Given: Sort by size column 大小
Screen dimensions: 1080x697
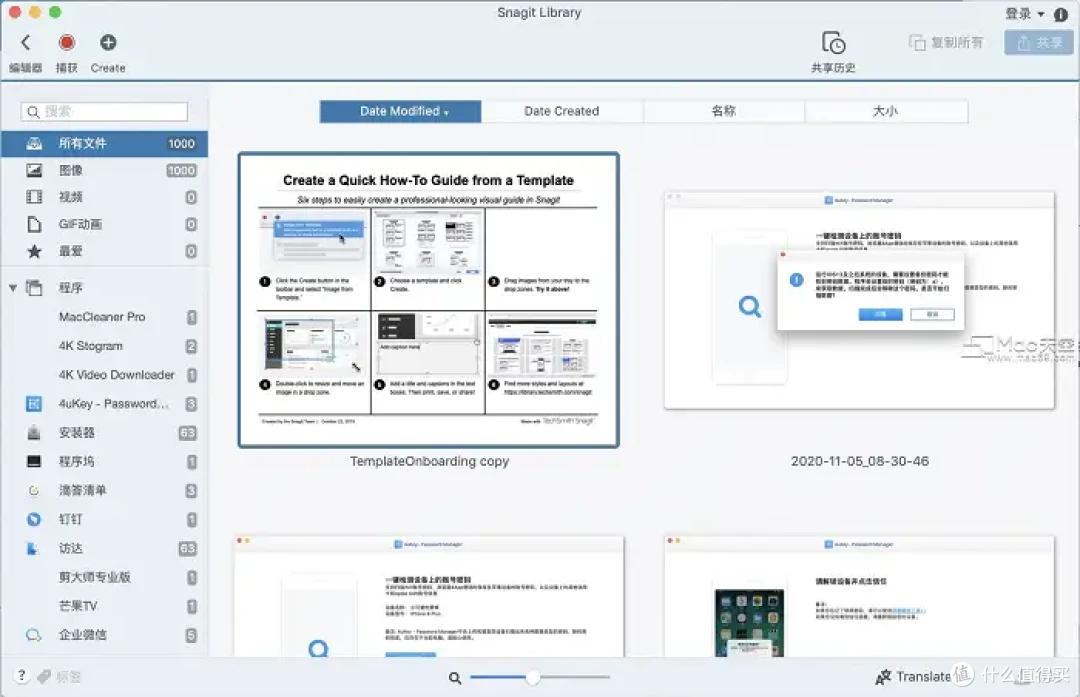Looking at the screenshot, I should 886,112.
